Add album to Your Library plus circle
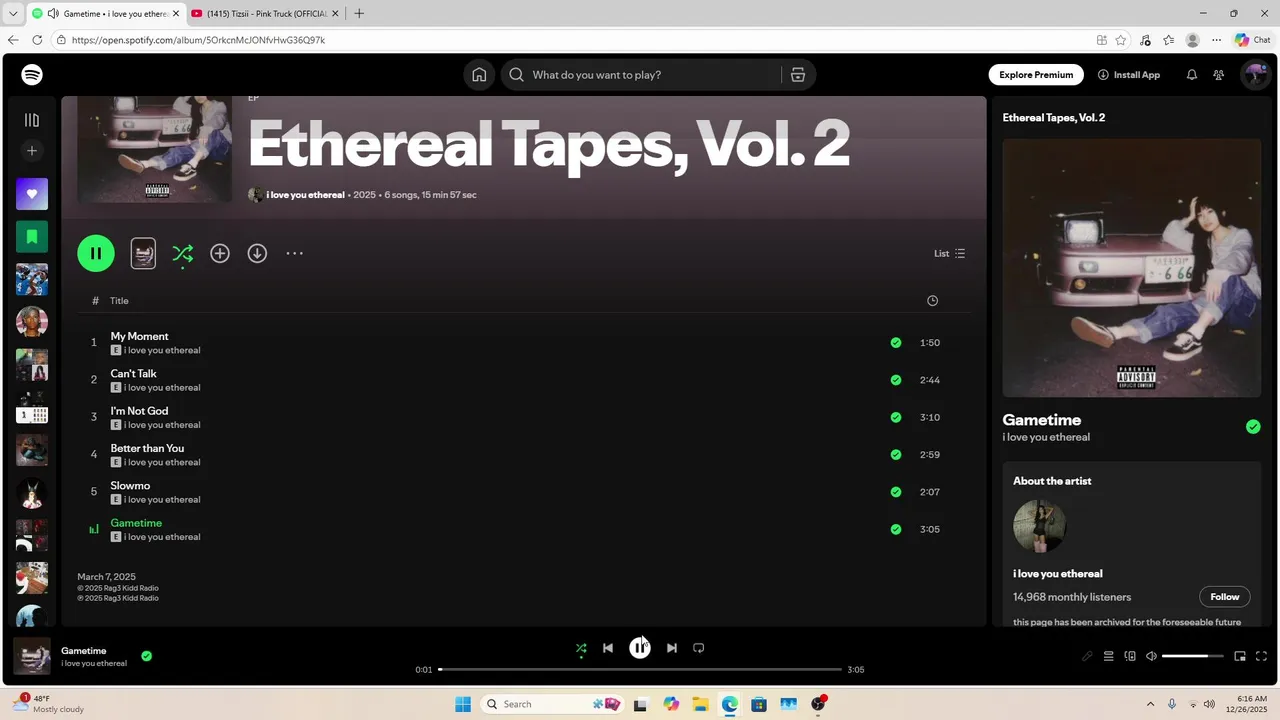 [x=220, y=254]
